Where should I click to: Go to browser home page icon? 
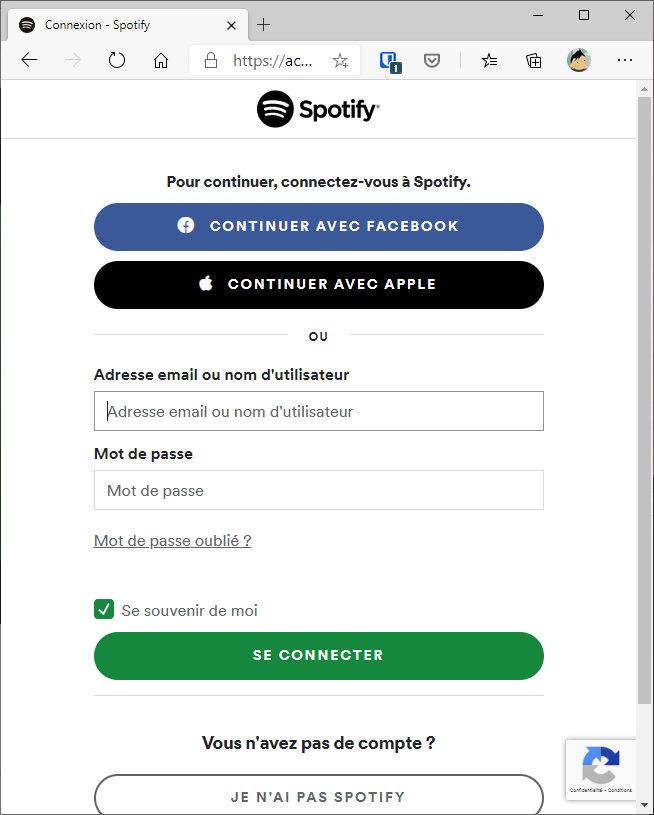(x=161, y=60)
